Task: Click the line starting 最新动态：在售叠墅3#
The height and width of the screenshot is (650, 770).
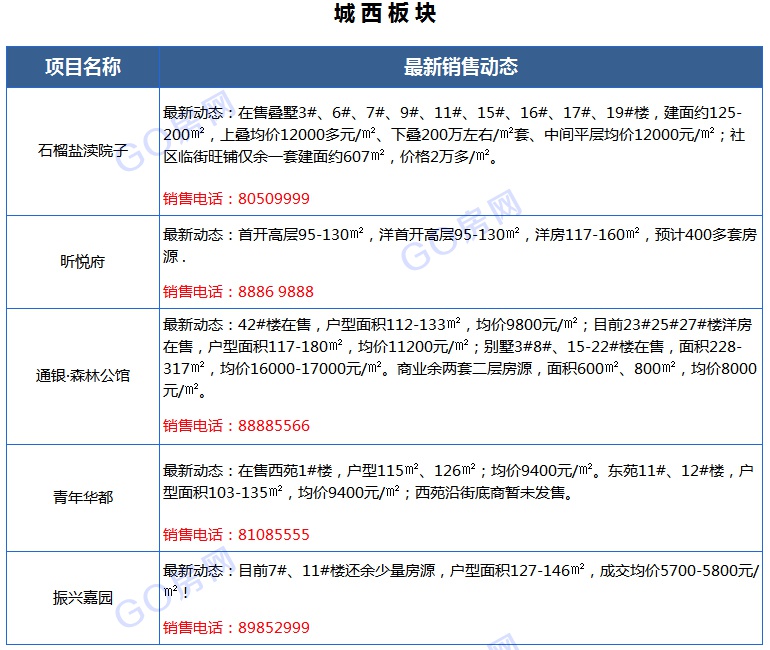Action: click(452, 113)
